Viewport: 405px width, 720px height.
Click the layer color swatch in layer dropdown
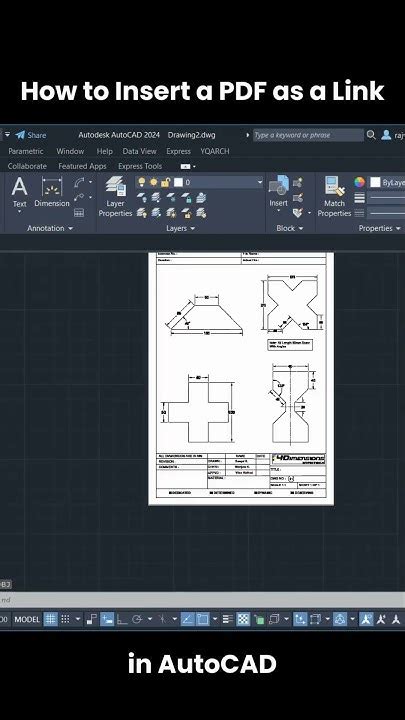pyautogui.click(x=178, y=182)
